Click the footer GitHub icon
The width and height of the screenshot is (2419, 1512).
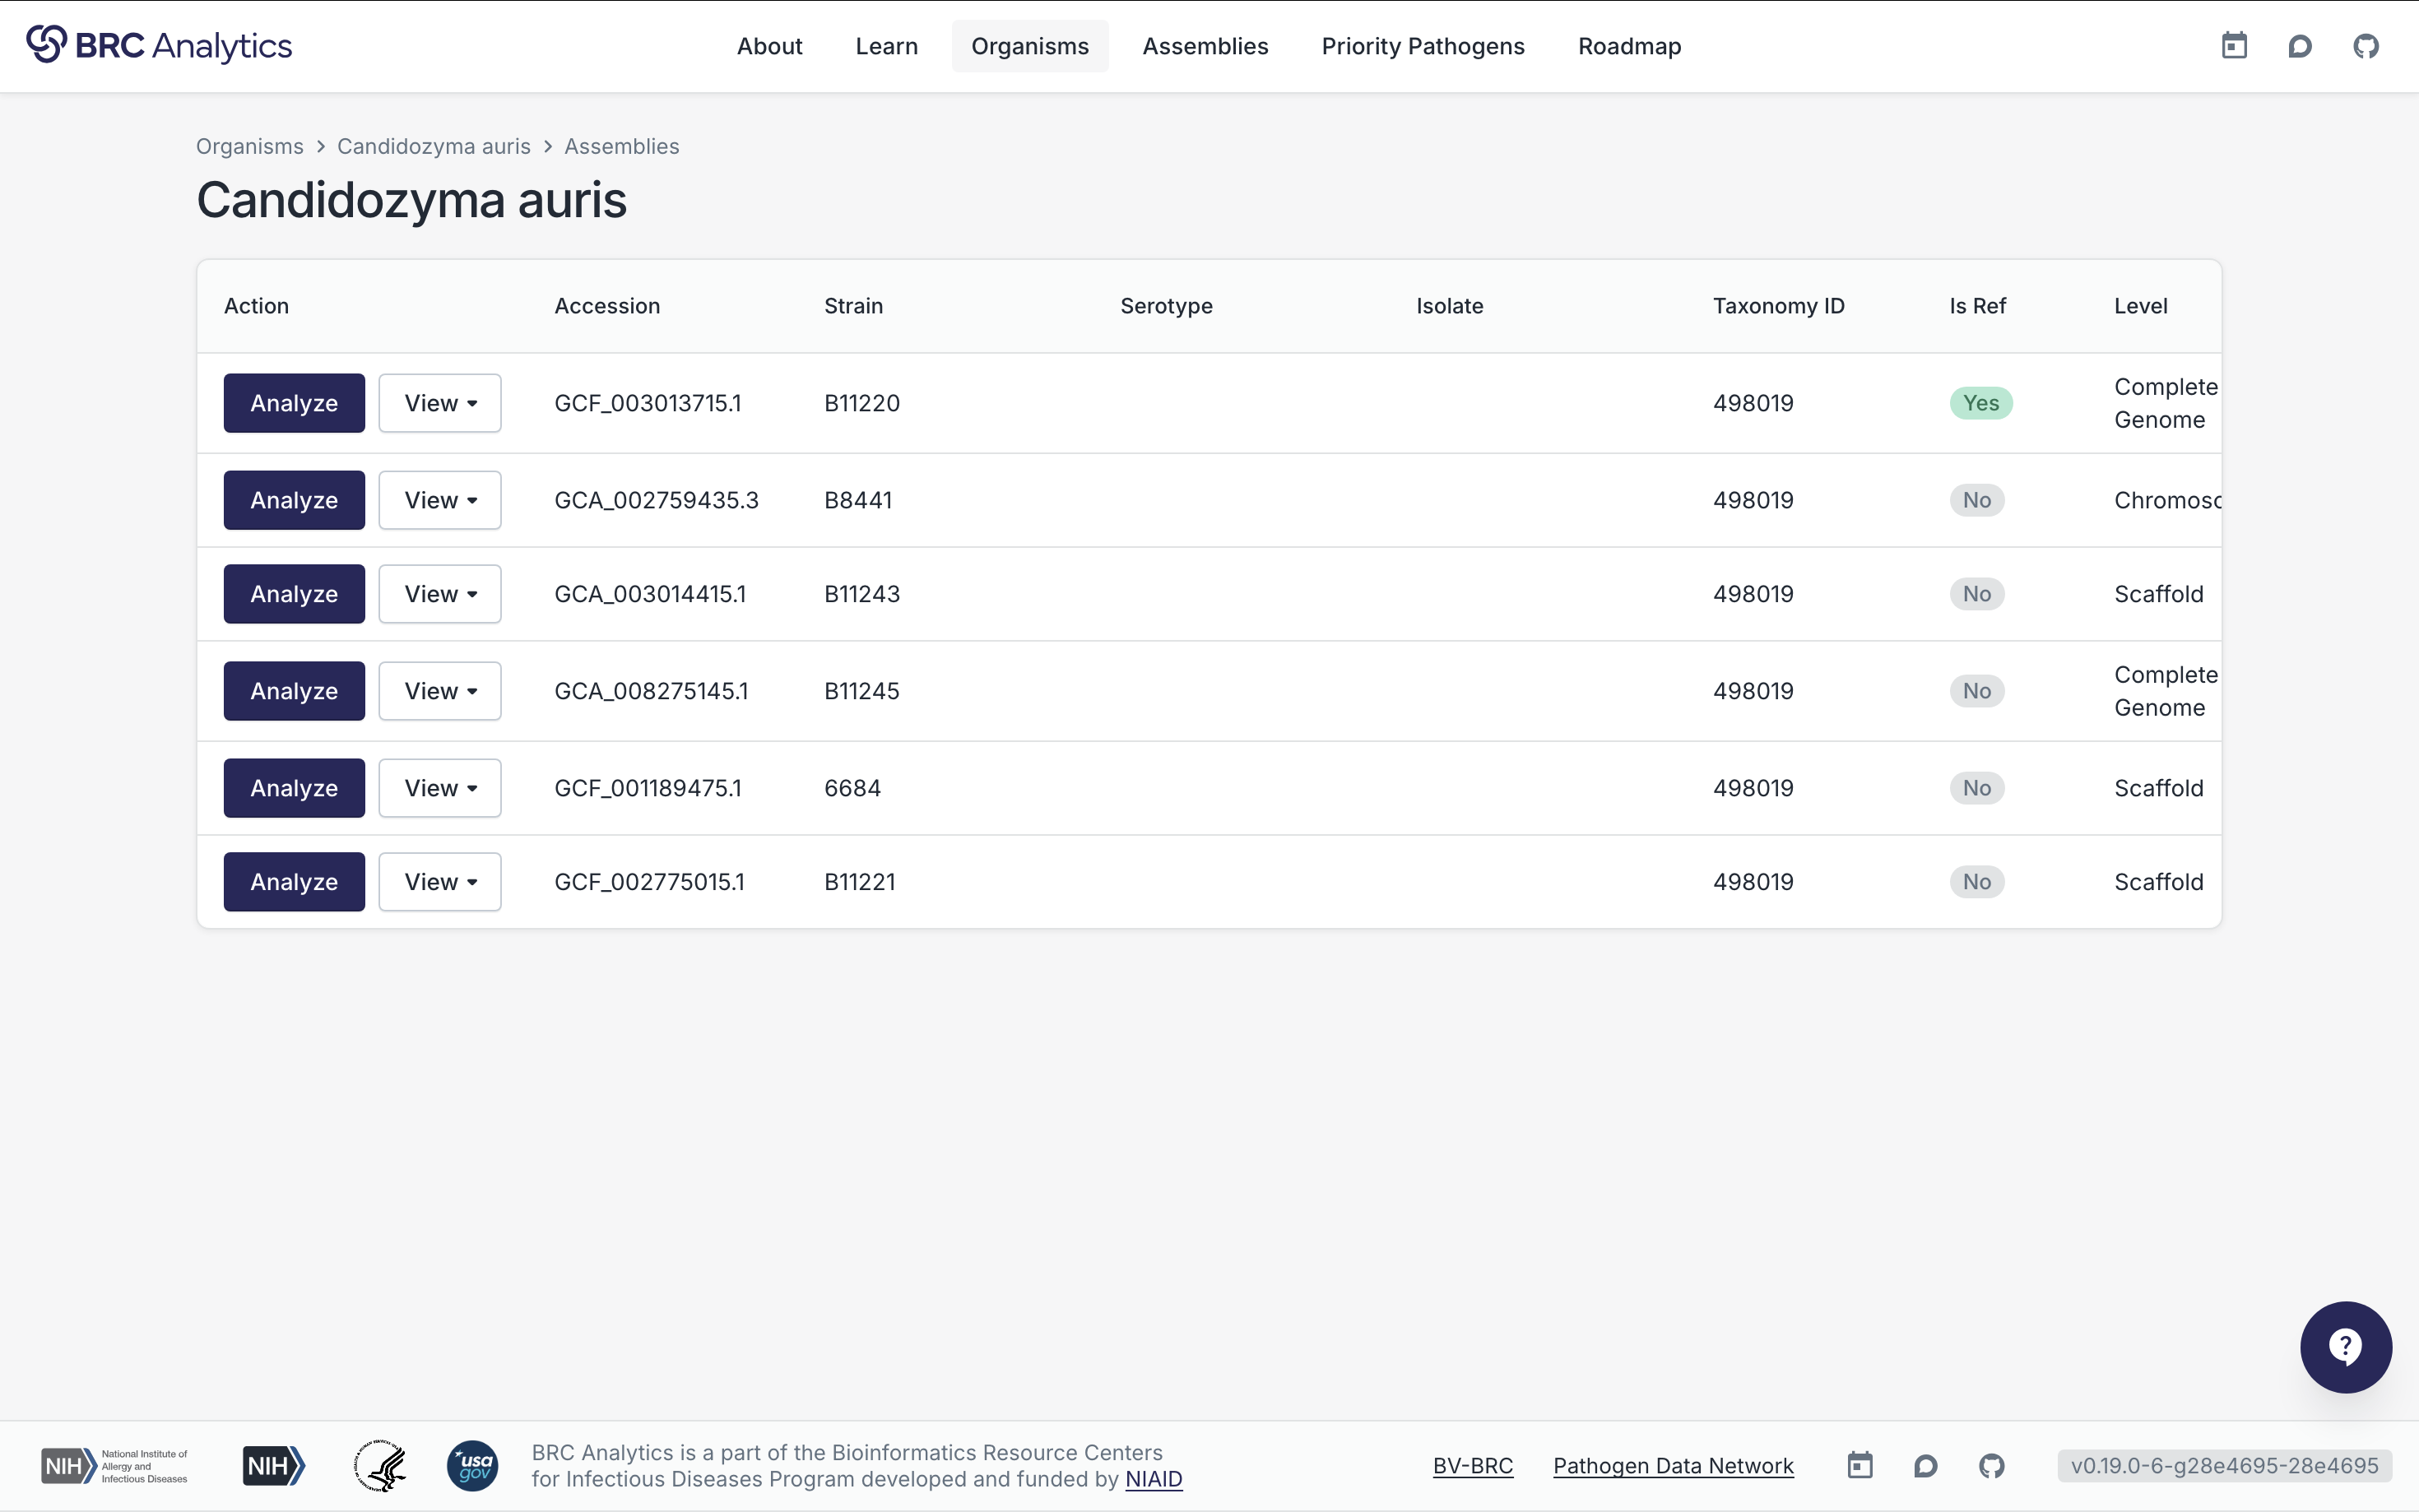coord(1991,1465)
